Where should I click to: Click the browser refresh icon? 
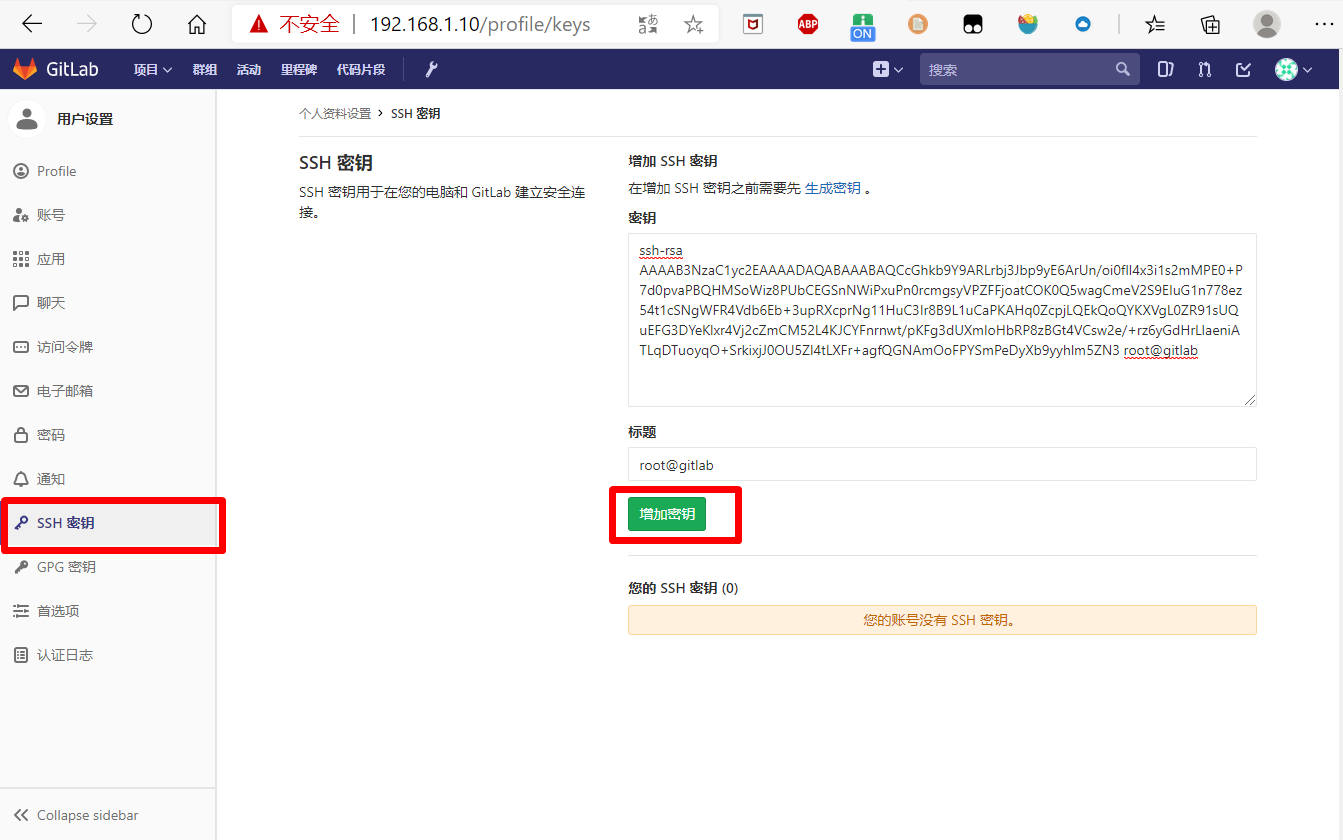coord(143,24)
